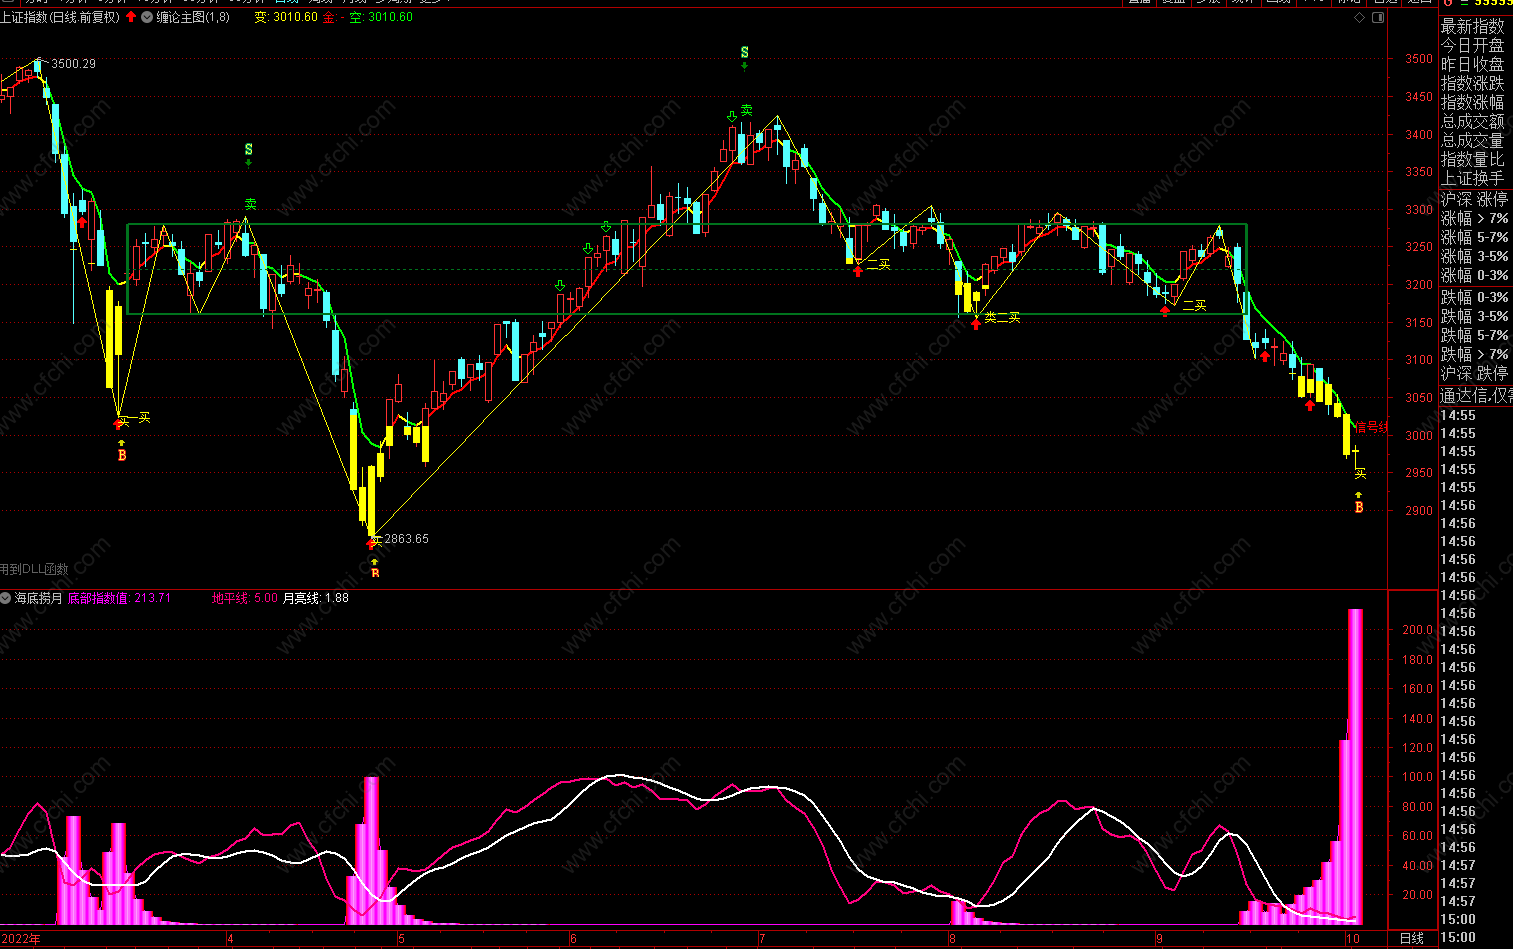
Task: Click the diamond icon at chart top right
Action: coord(1359,18)
